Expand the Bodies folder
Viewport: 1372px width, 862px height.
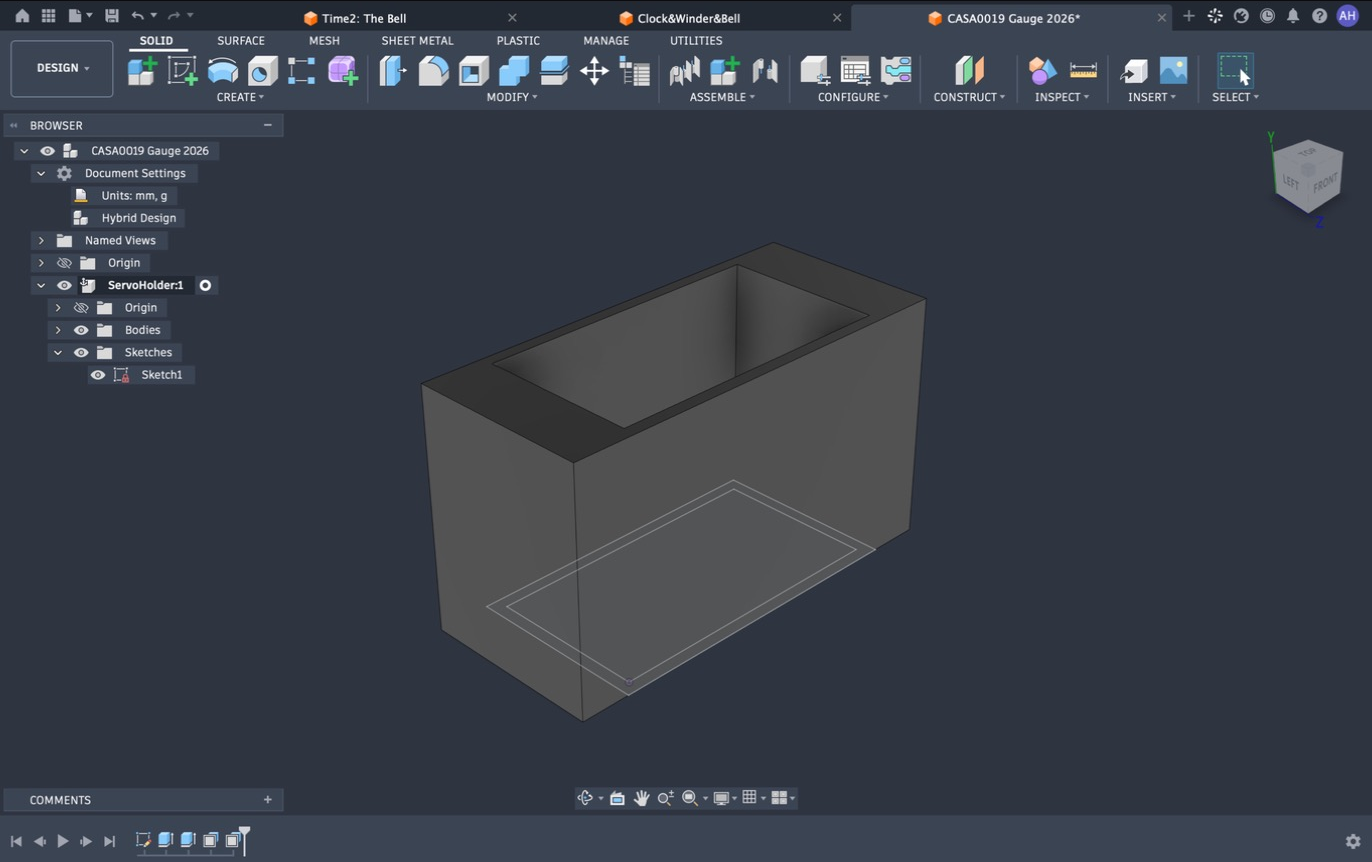pos(58,330)
